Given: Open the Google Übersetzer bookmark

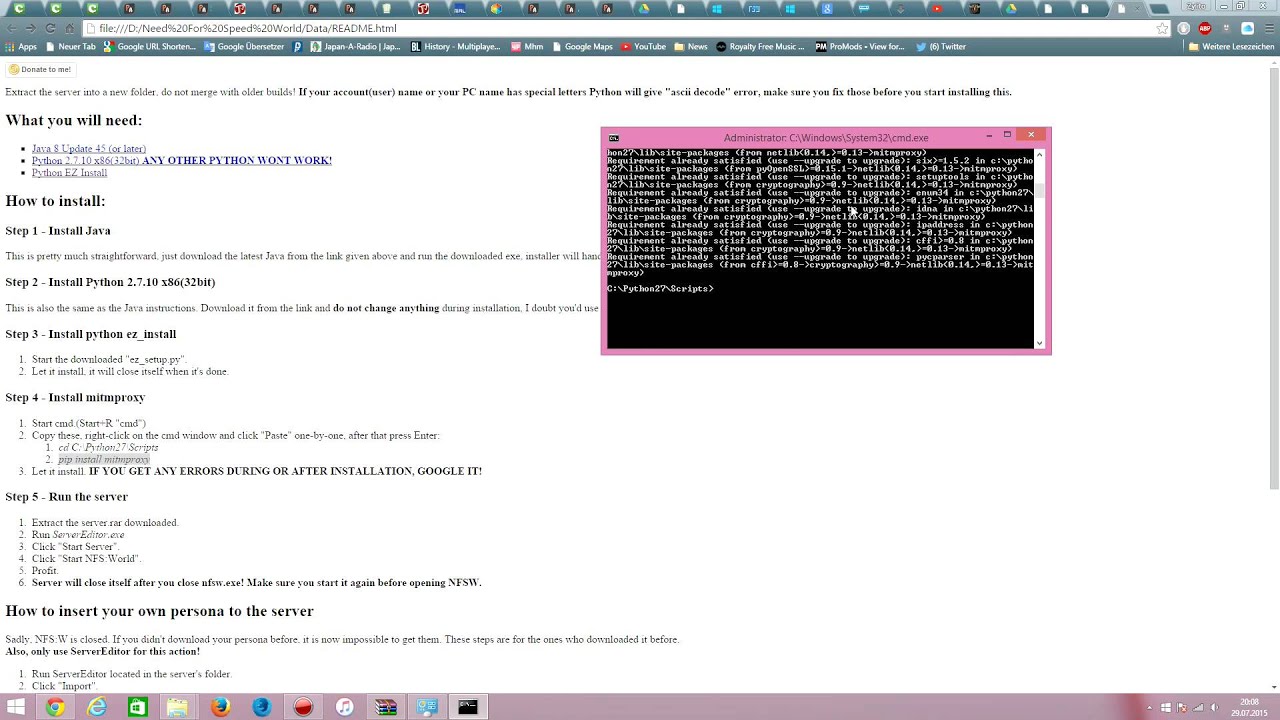Looking at the screenshot, I should 244,46.
